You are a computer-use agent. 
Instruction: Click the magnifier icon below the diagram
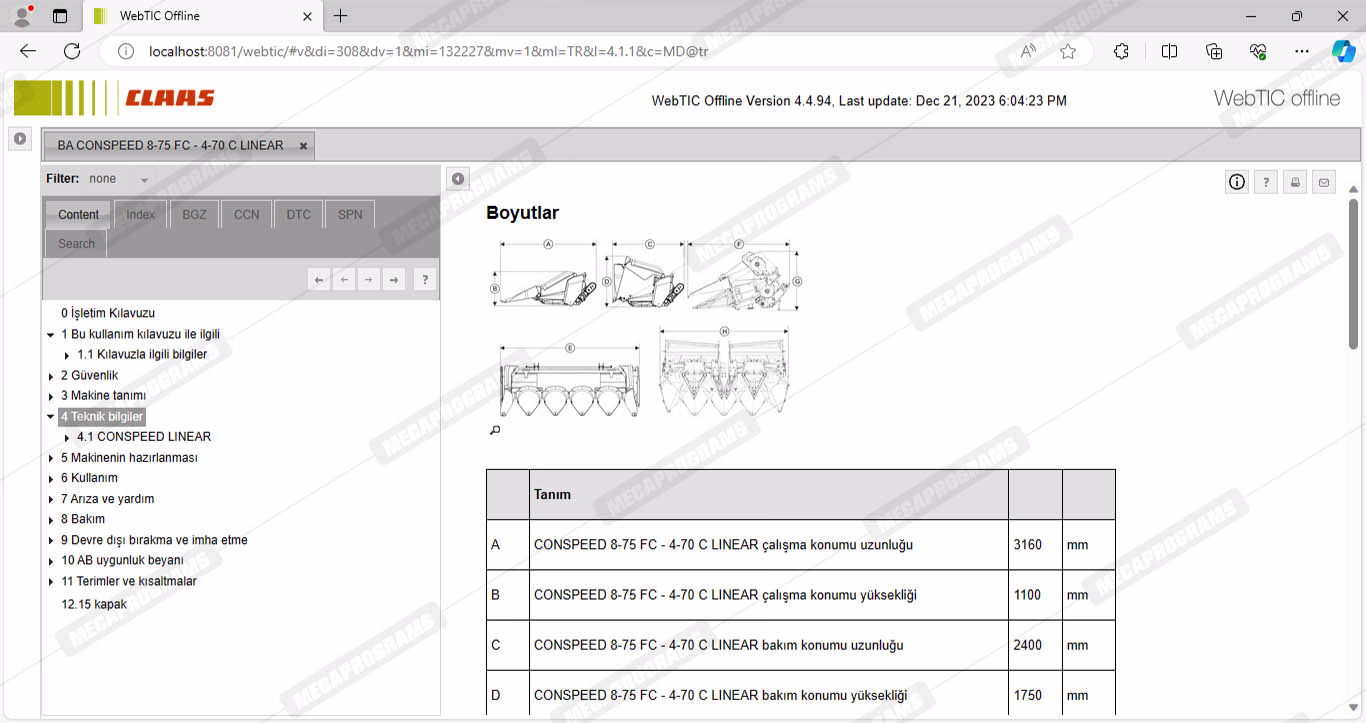(x=494, y=430)
